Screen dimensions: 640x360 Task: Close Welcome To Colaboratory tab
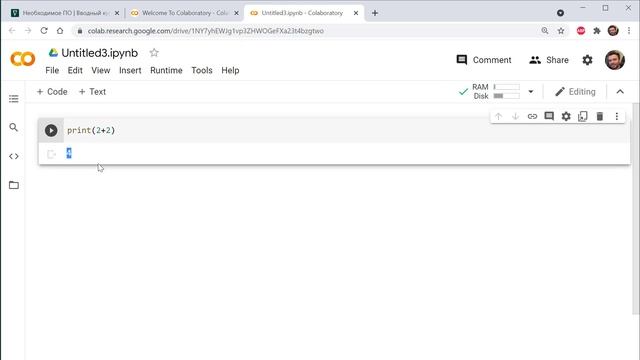tap(236, 13)
